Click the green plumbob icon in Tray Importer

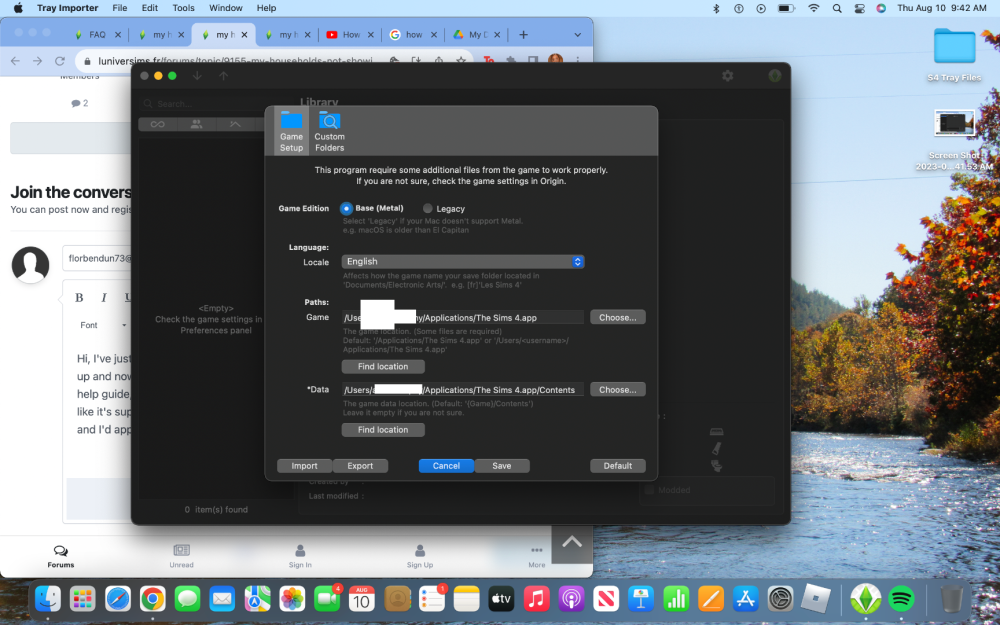(x=775, y=76)
